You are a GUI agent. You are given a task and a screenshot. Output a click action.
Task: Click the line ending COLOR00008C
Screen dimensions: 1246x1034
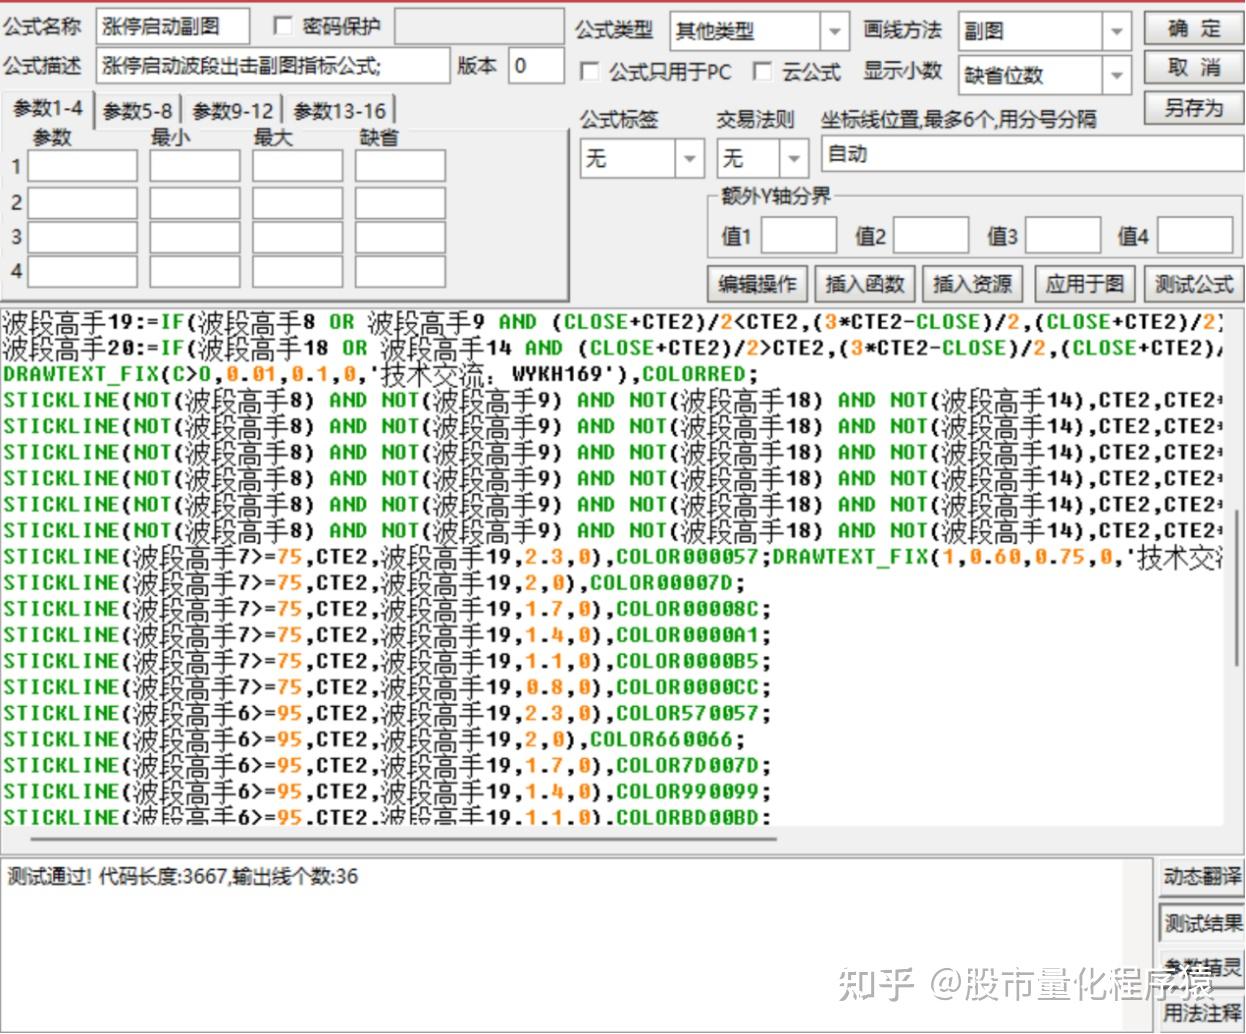pos(387,609)
